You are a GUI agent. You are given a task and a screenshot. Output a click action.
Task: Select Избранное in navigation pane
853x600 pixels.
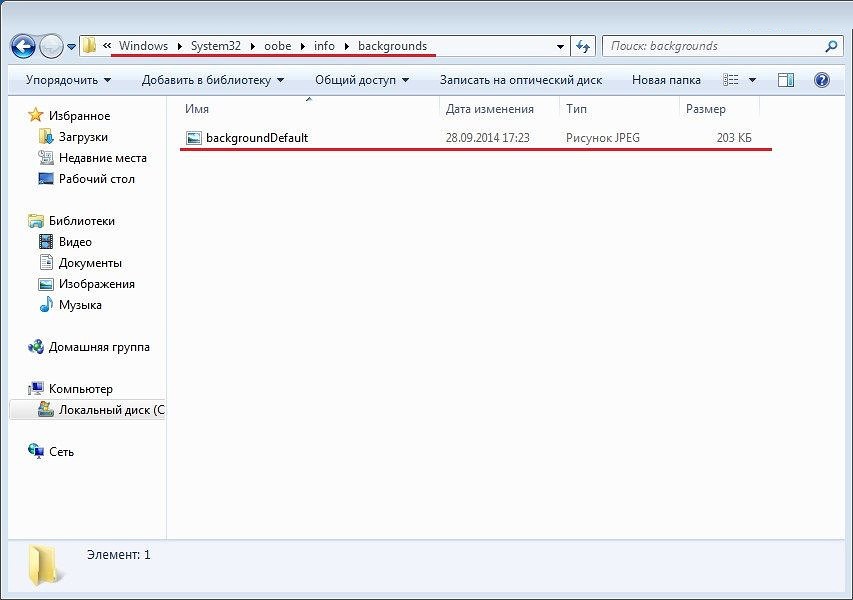79,116
